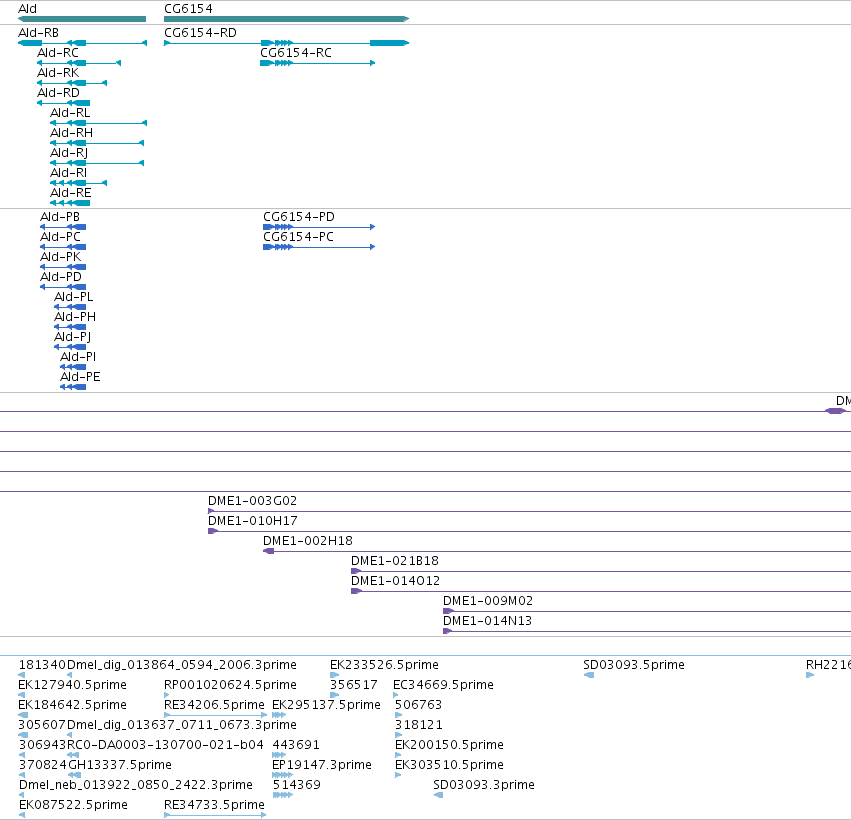Select the Ald-PI protein label

(78, 357)
